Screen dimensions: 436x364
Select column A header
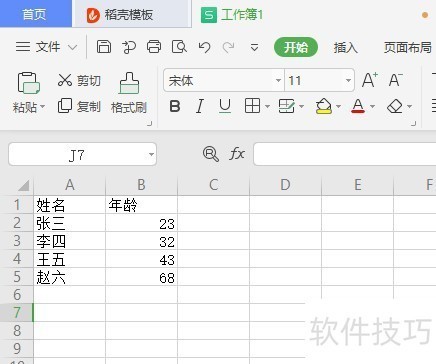click(x=70, y=185)
